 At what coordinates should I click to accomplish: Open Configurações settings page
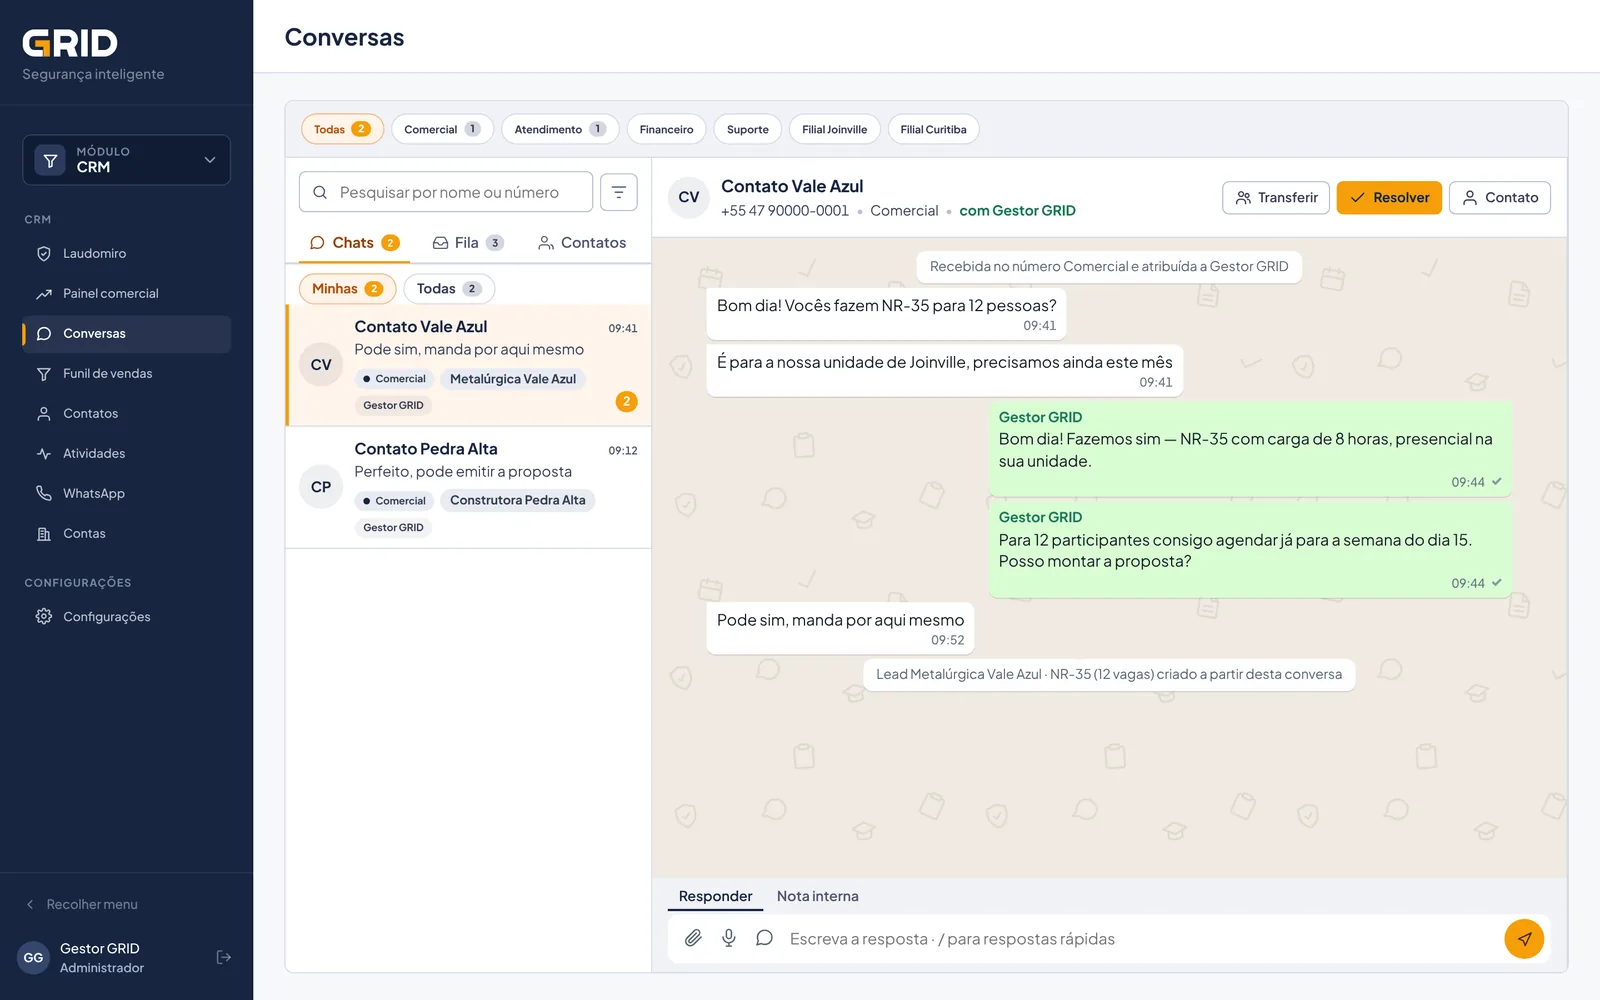point(126,617)
